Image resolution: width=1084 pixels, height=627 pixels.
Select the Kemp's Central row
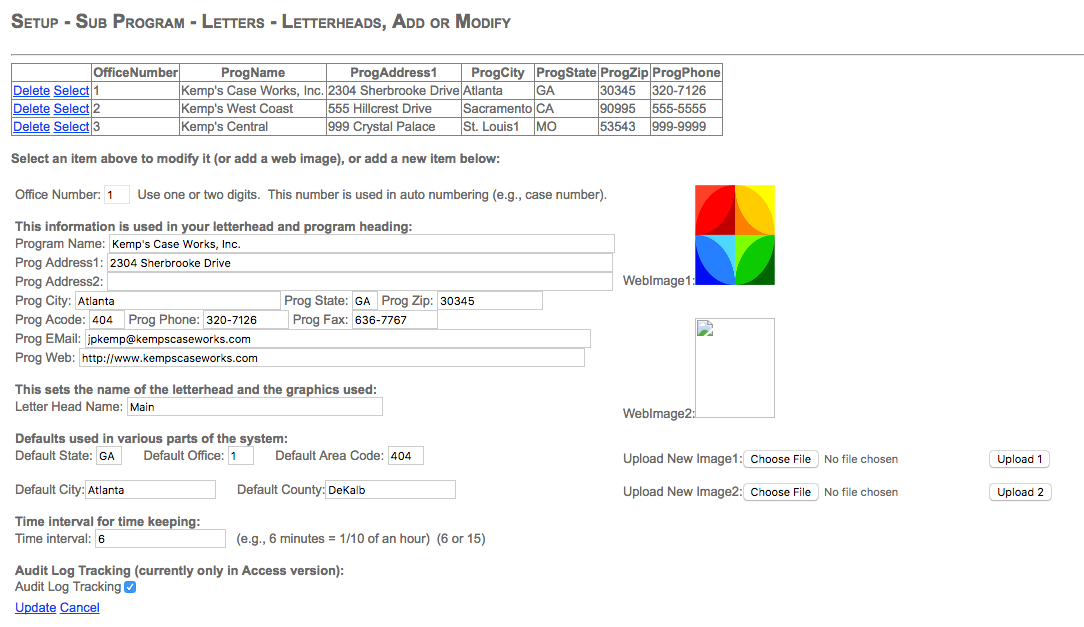[x=71, y=127]
